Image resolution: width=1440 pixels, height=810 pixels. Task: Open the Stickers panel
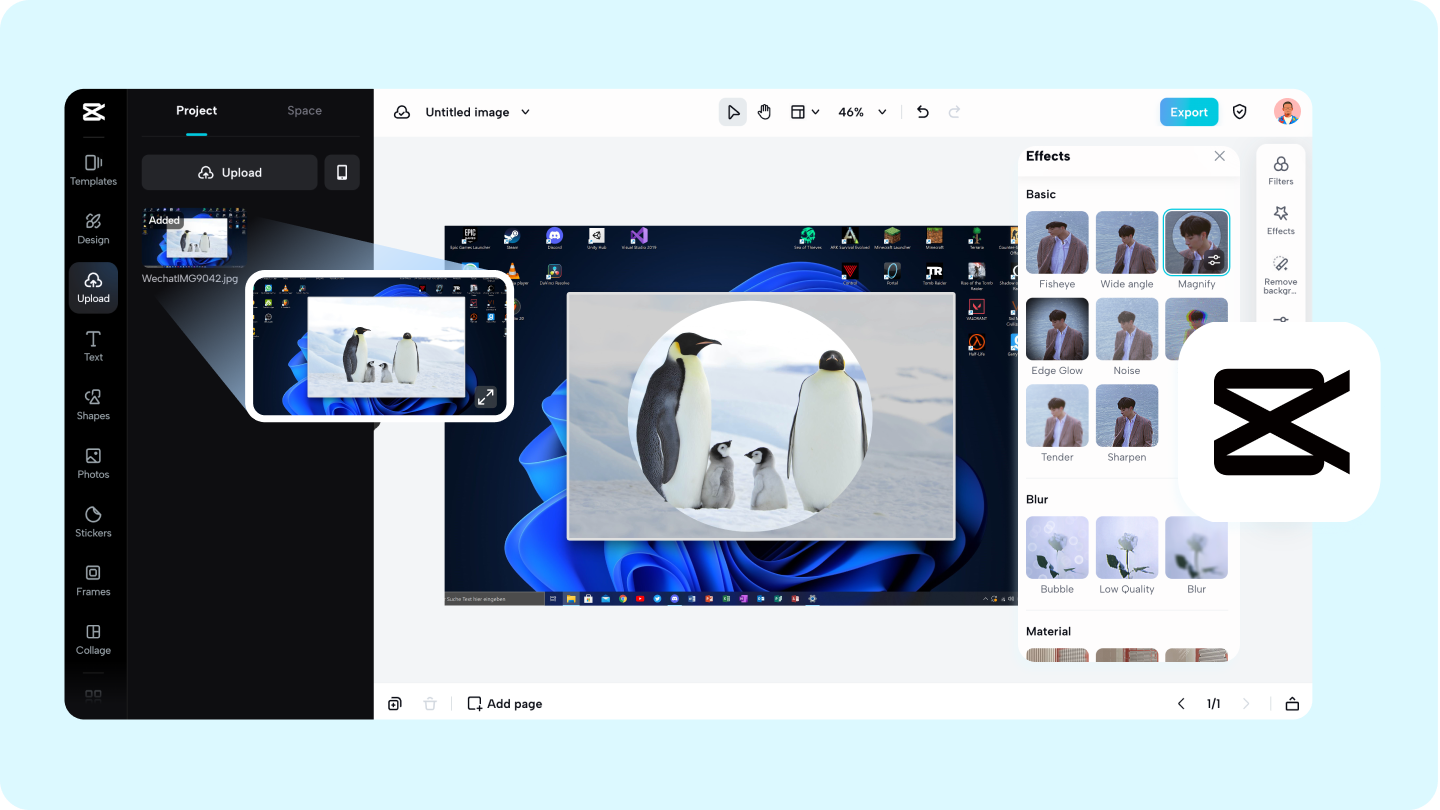[x=93, y=521]
